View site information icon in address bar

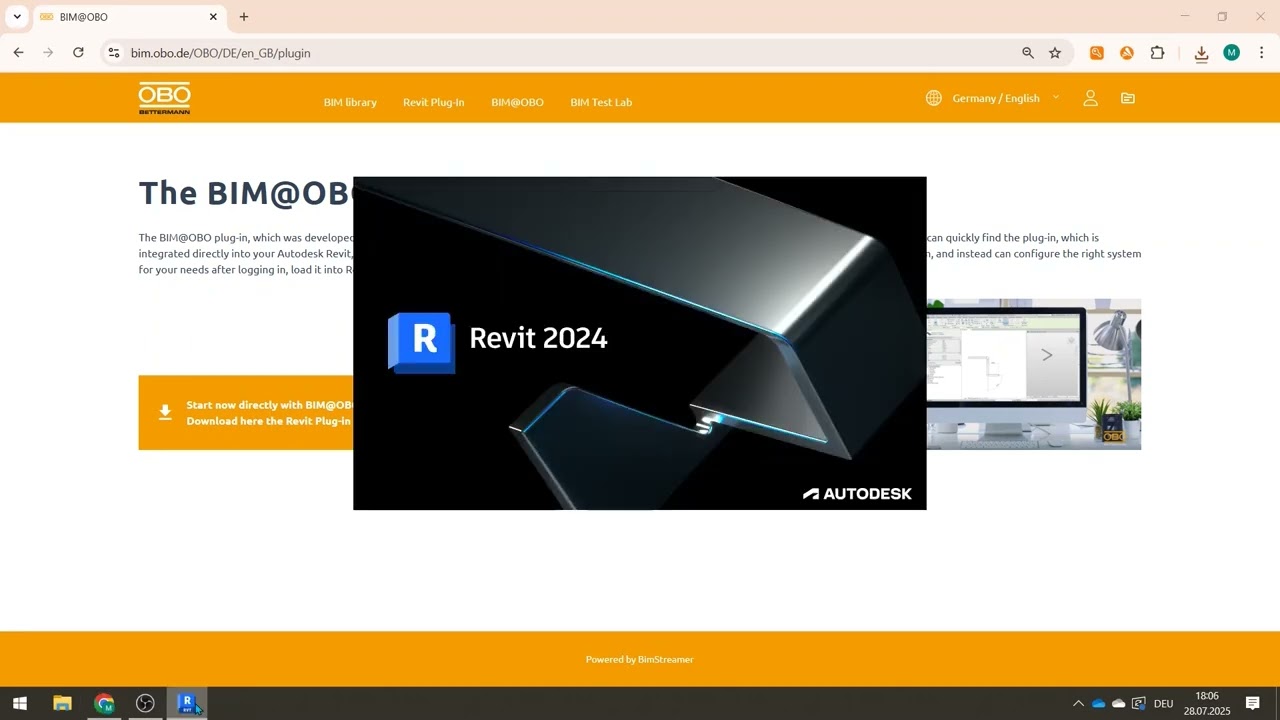point(113,53)
